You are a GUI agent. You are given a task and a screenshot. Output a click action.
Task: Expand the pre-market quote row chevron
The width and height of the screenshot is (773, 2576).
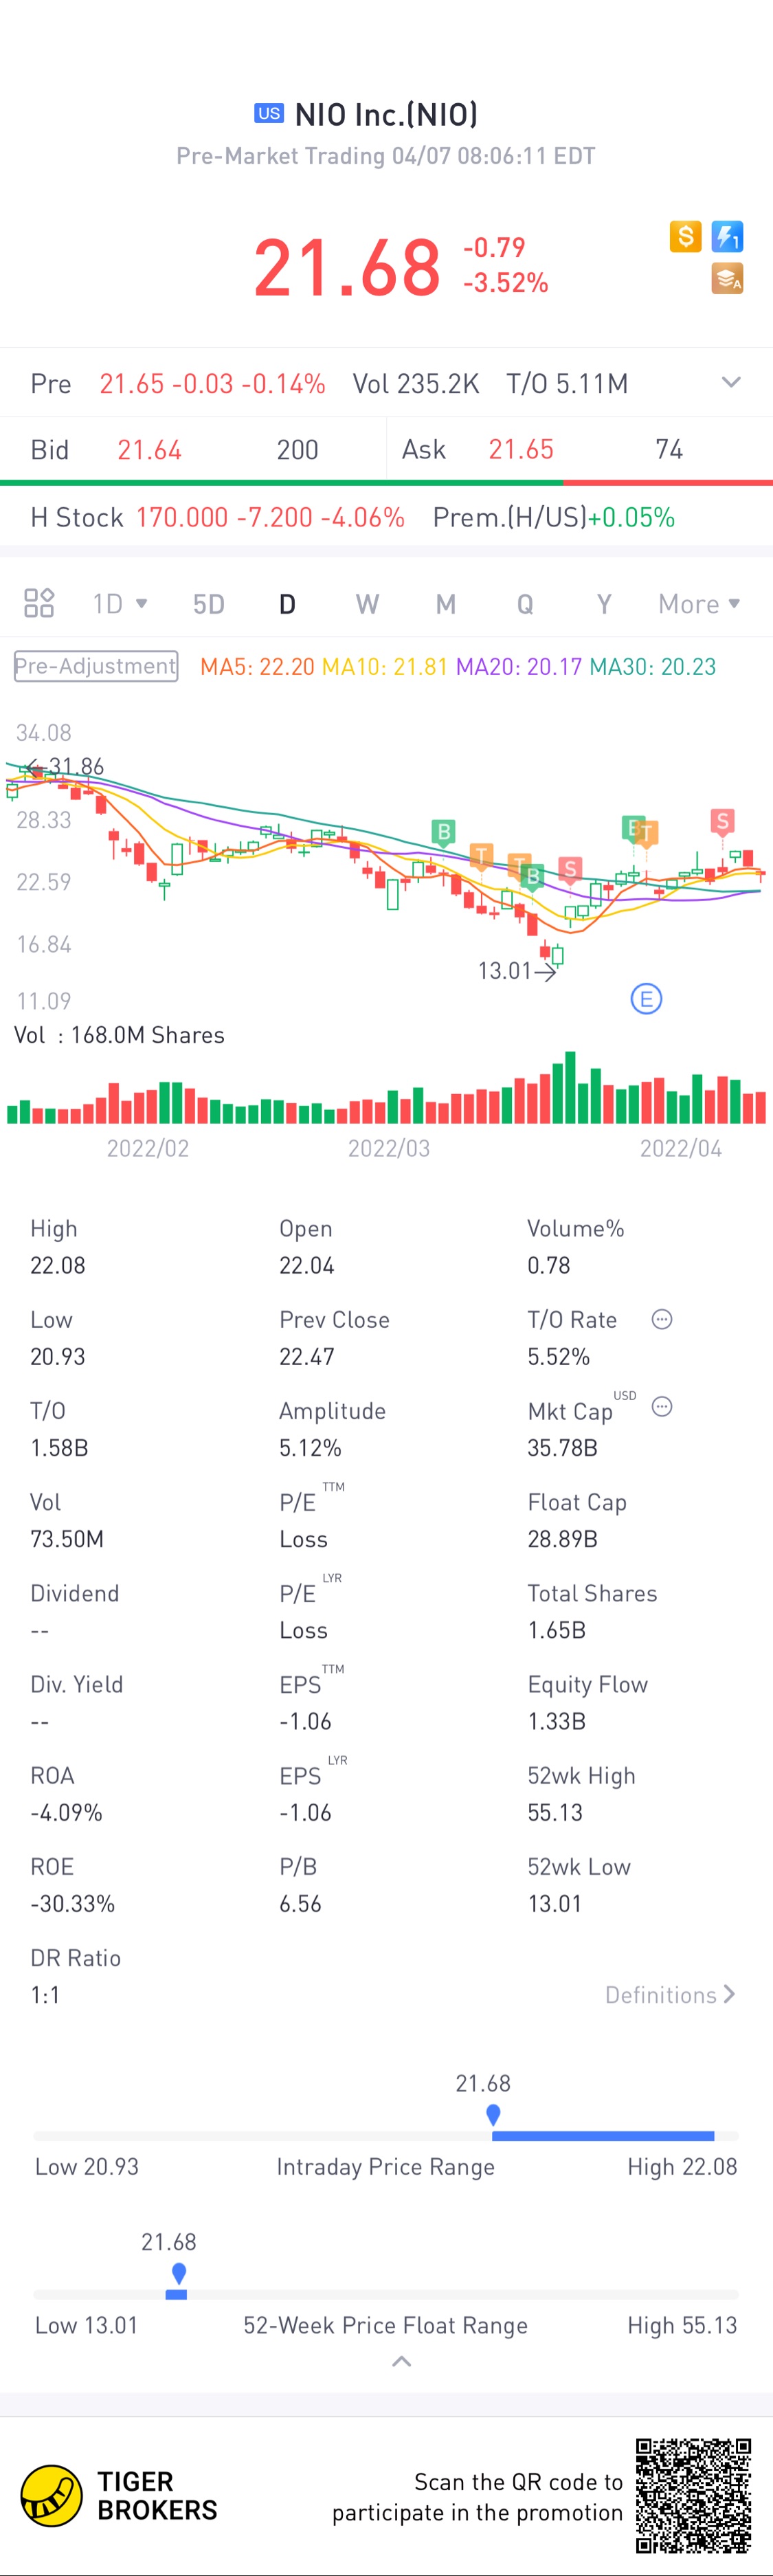point(731,382)
